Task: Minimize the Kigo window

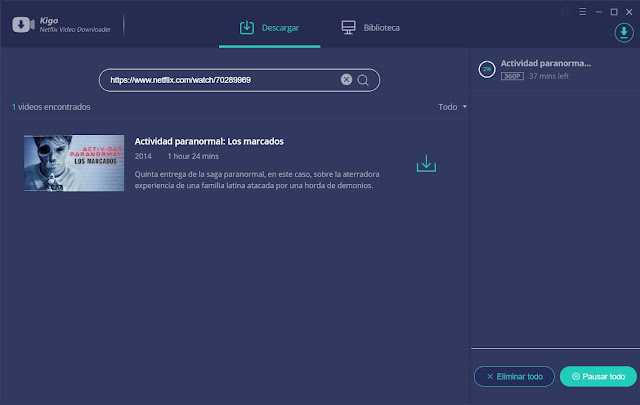Action: pos(598,12)
